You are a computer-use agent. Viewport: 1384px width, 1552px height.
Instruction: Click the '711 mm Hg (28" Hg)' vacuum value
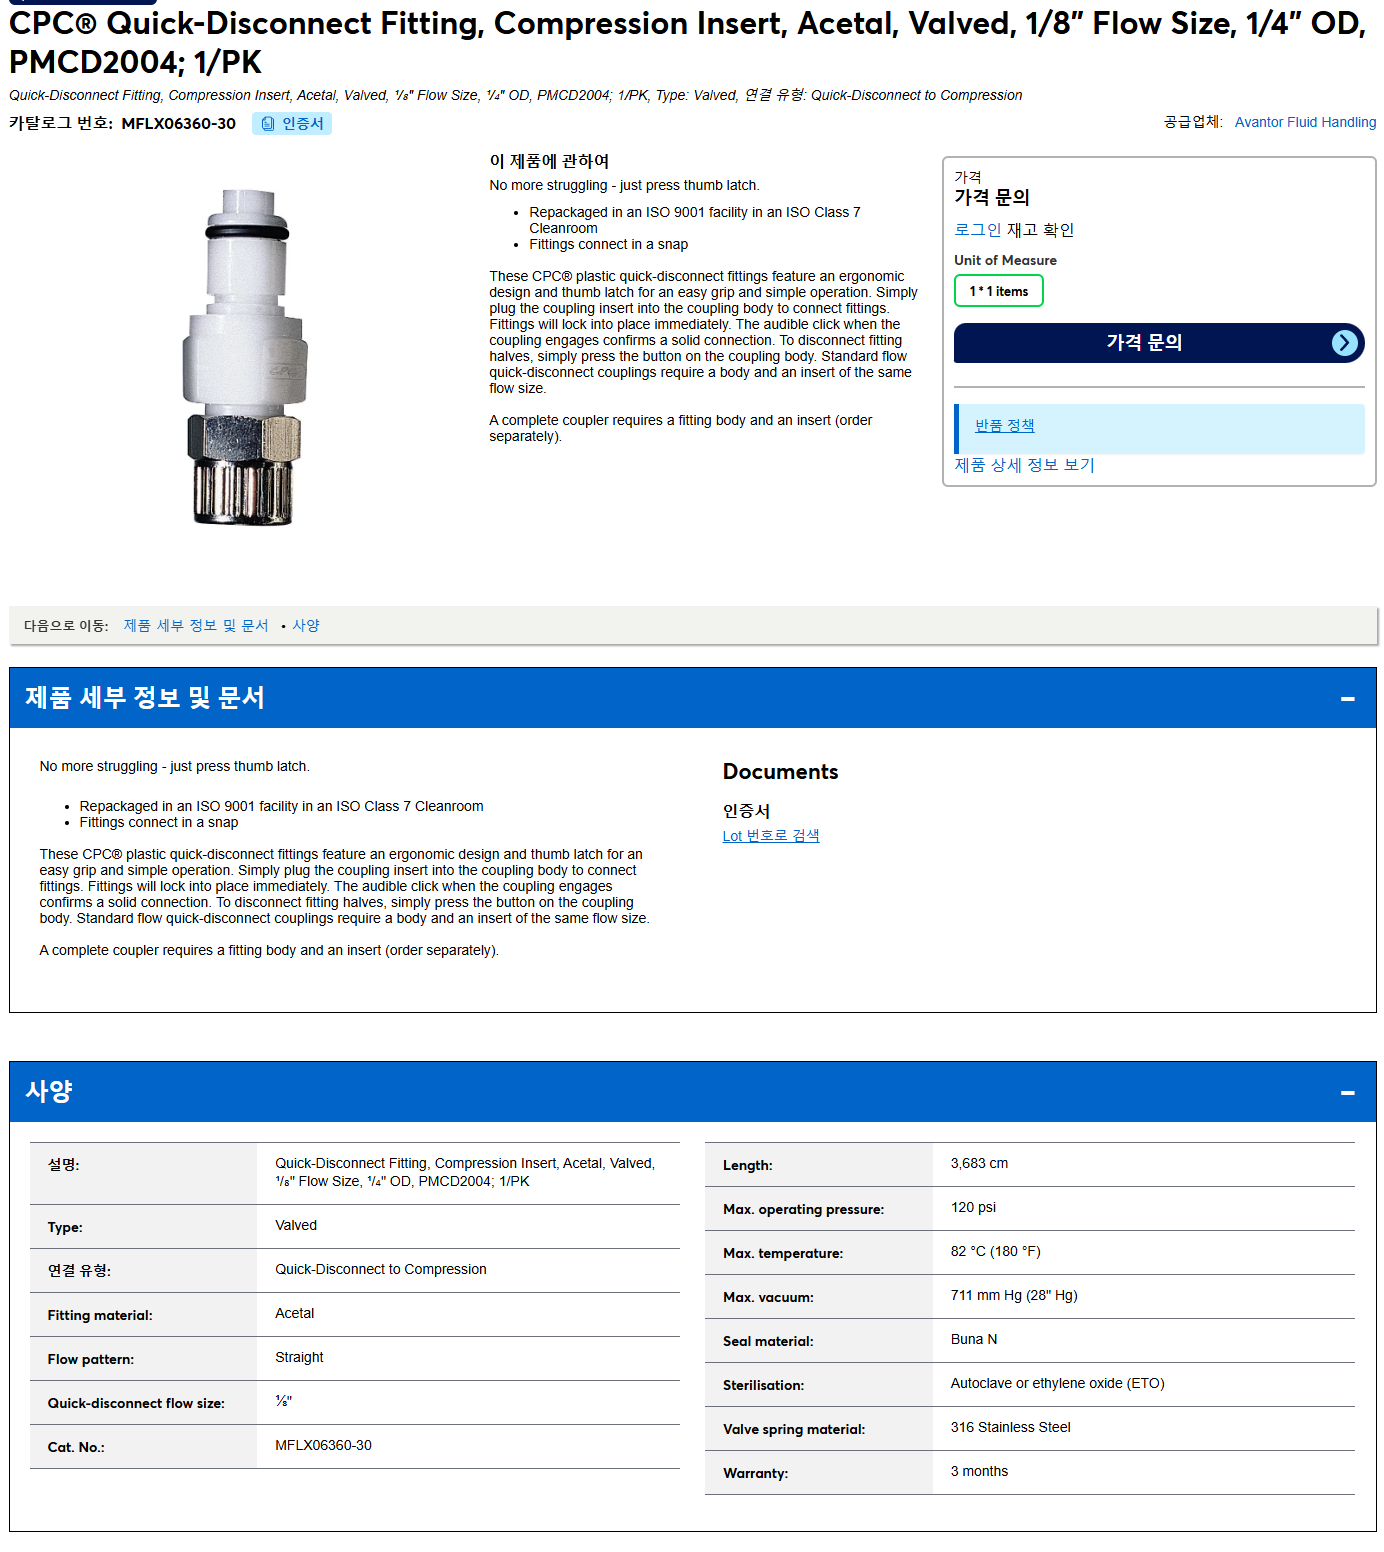tap(1014, 1295)
